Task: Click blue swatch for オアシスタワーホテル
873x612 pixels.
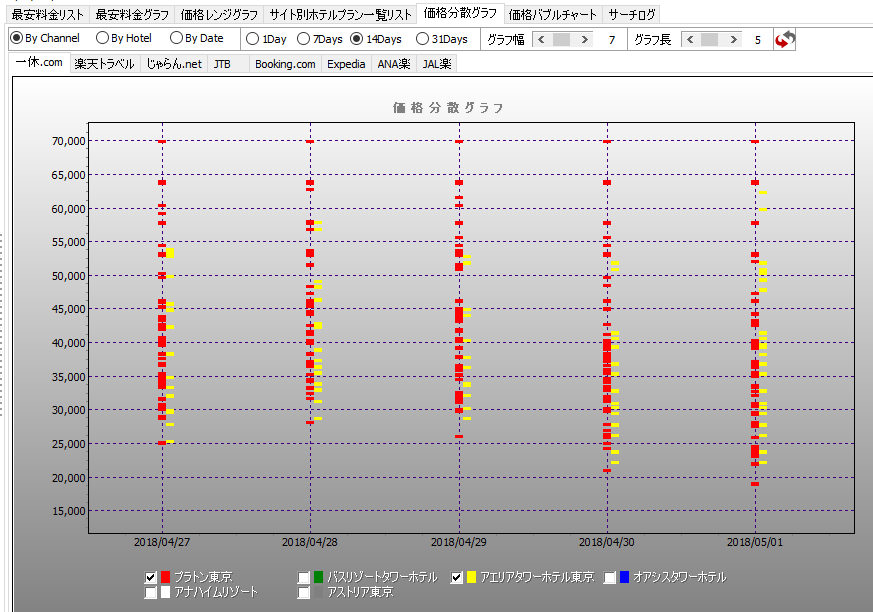Action: (x=624, y=578)
